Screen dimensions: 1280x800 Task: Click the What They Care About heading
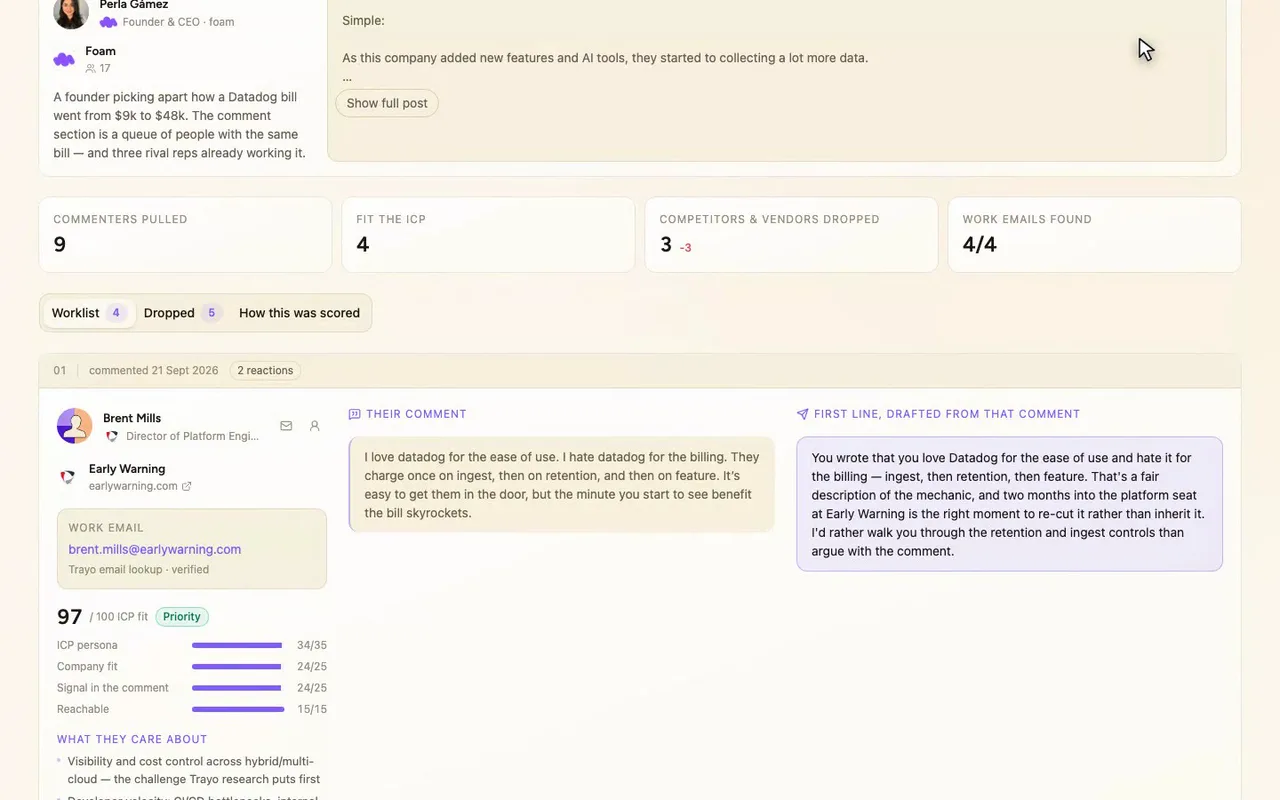click(132, 739)
